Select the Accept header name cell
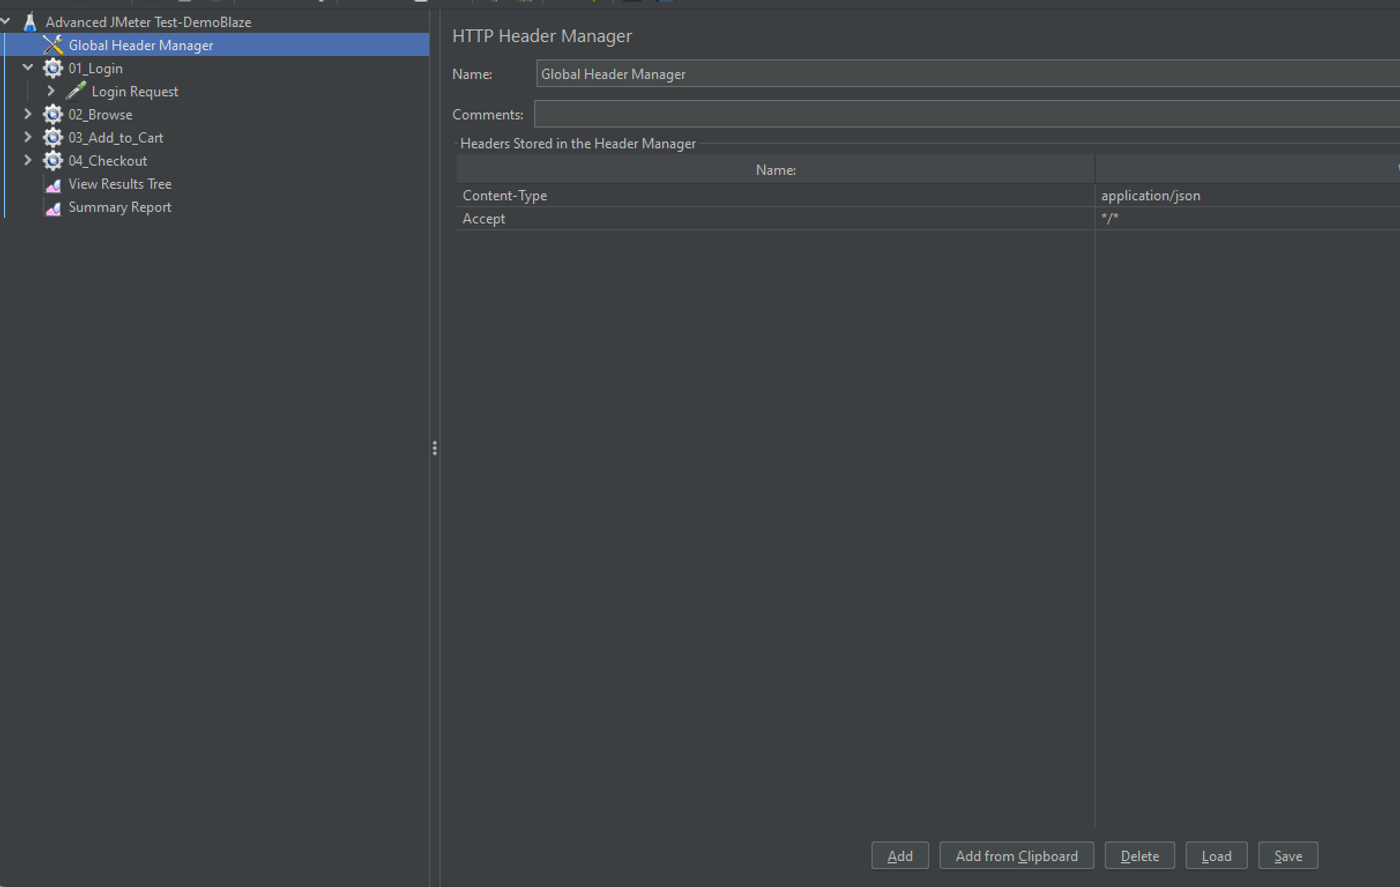Image resolution: width=1400 pixels, height=887 pixels. [x=776, y=218]
